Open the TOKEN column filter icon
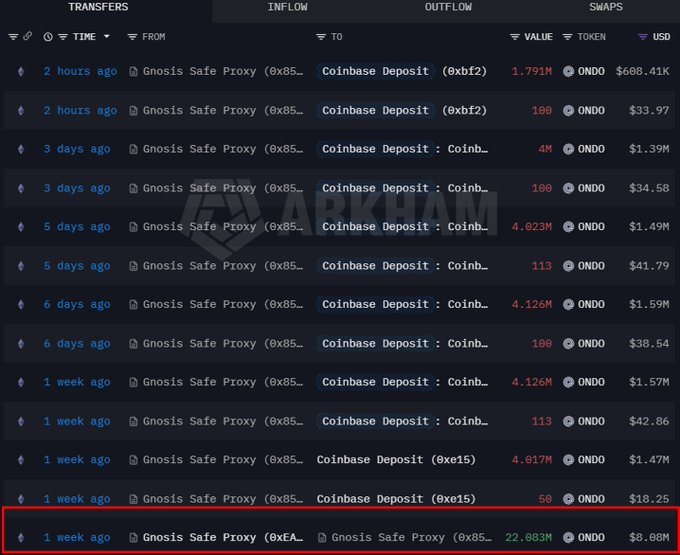 tap(567, 37)
